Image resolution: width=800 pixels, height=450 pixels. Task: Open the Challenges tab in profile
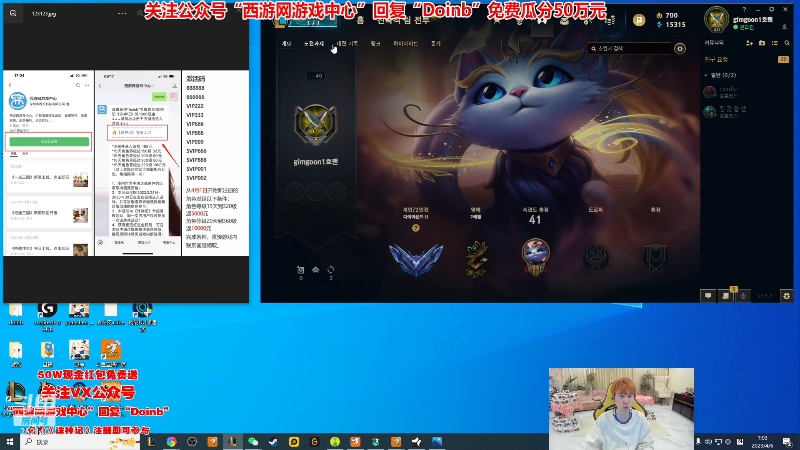coord(314,44)
